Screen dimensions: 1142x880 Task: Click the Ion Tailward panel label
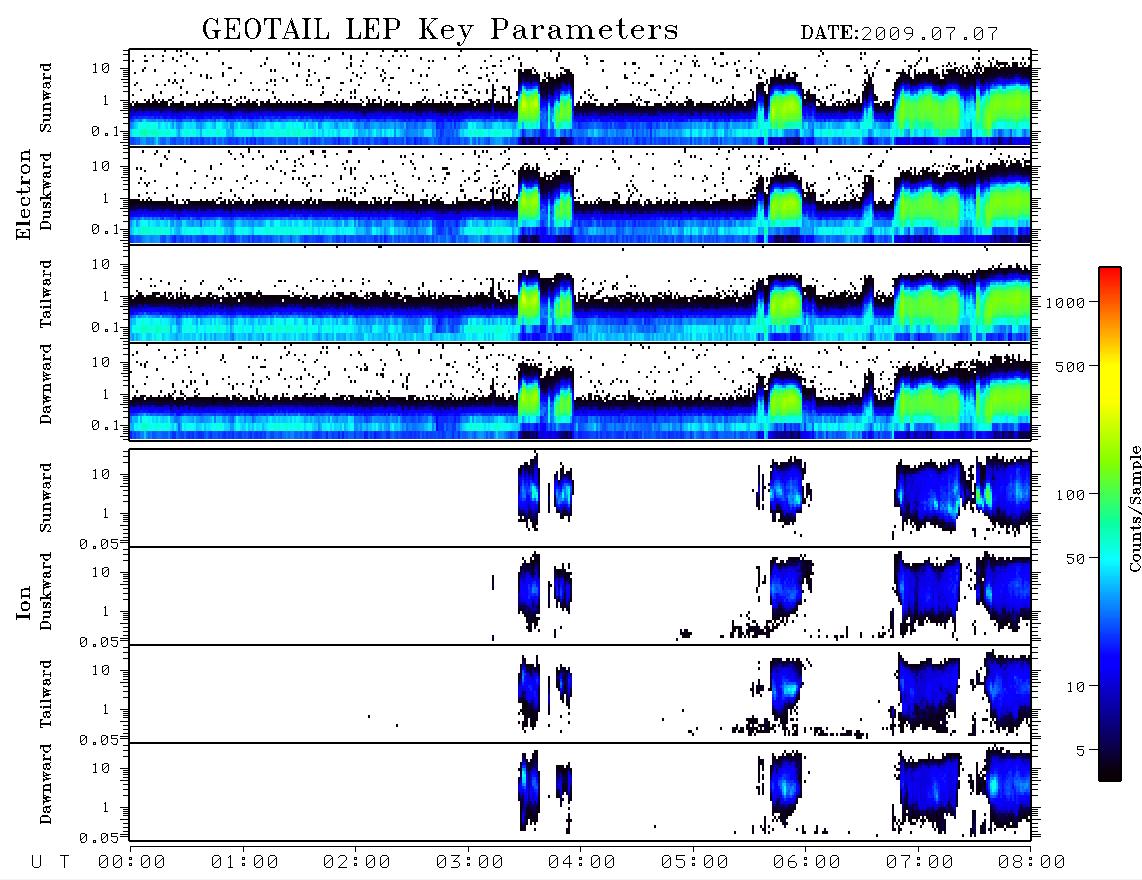(x=46, y=694)
